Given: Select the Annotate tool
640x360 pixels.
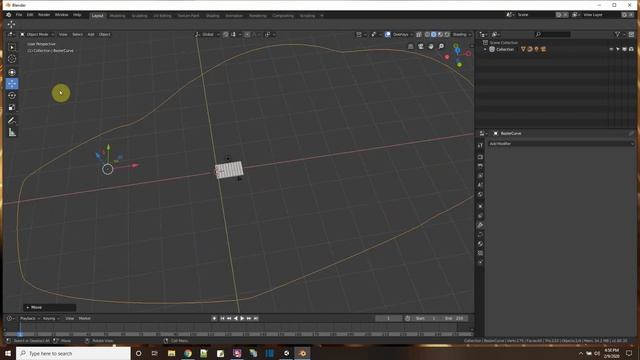Looking at the screenshot, I should pyautogui.click(x=12, y=120).
